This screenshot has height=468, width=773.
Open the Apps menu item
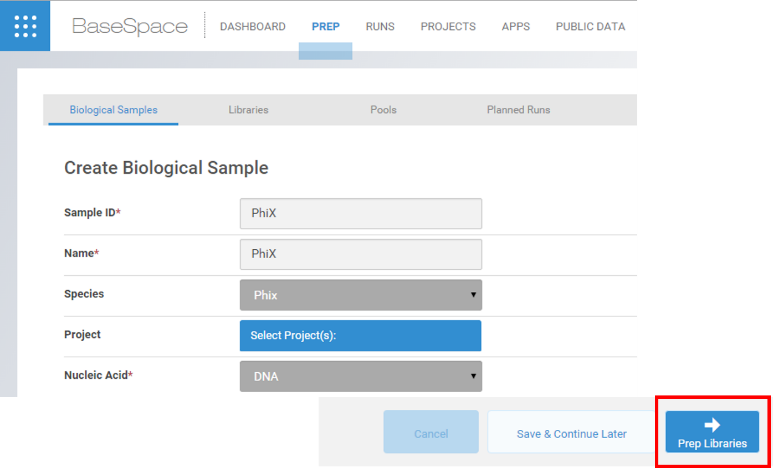point(515,27)
